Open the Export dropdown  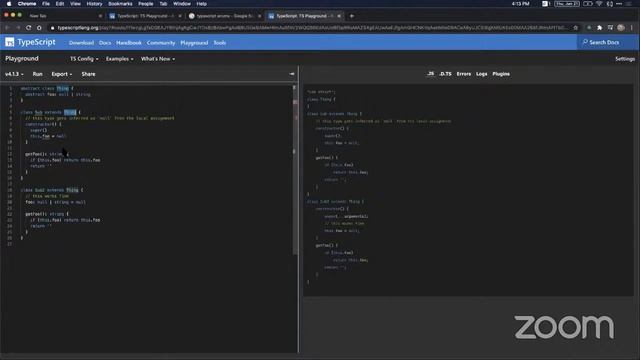(x=62, y=74)
